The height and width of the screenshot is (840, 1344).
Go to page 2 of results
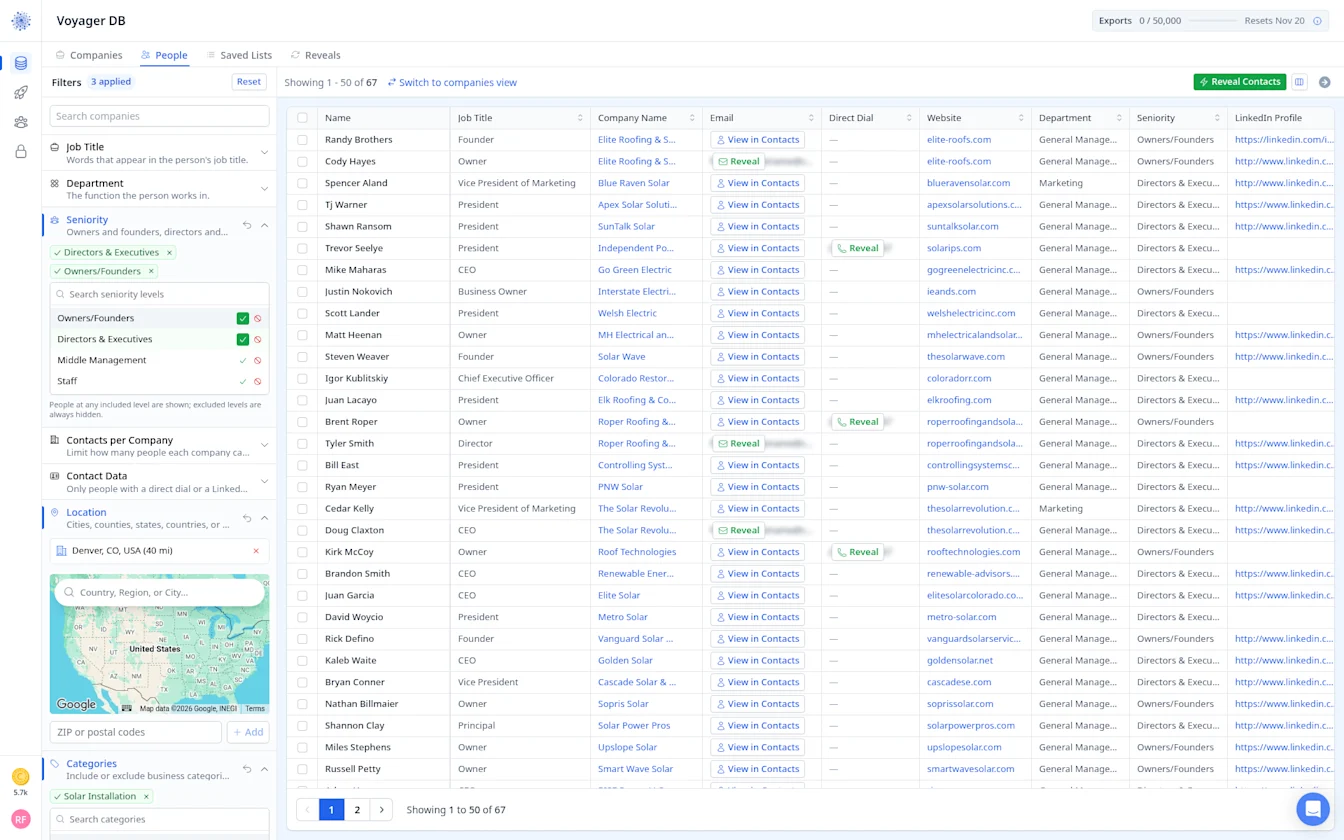pyautogui.click(x=357, y=810)
